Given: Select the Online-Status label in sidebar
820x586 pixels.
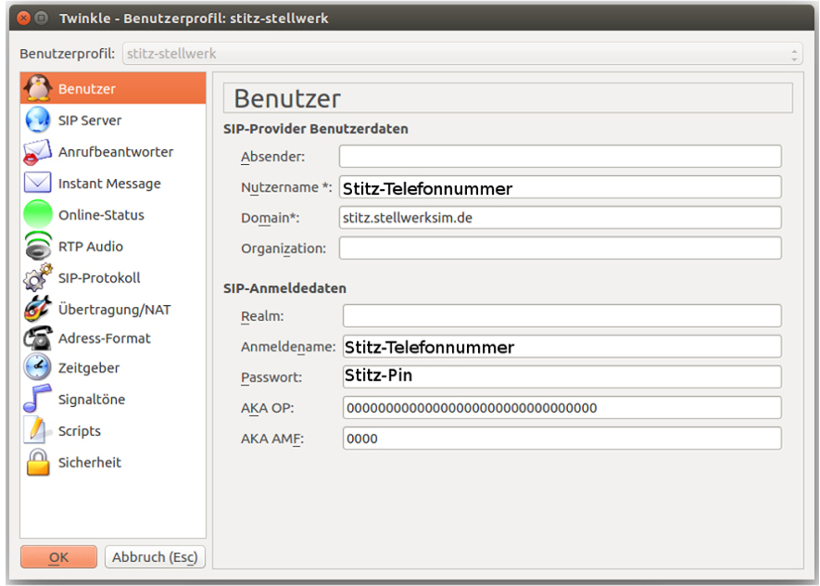Looking at the screenshot, I should (101, 215).
